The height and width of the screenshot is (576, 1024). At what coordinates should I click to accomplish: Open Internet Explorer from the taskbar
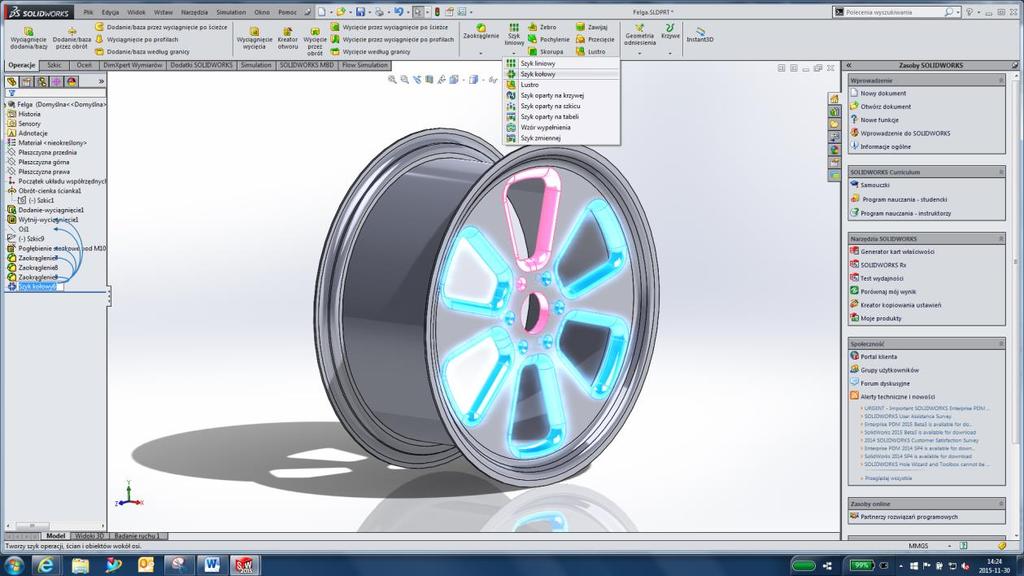45,565
